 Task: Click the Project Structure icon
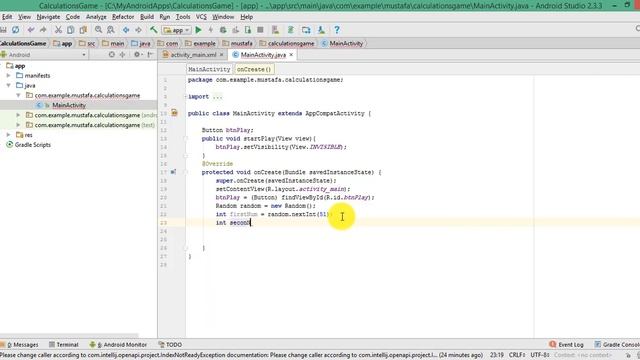pos(306,30)
